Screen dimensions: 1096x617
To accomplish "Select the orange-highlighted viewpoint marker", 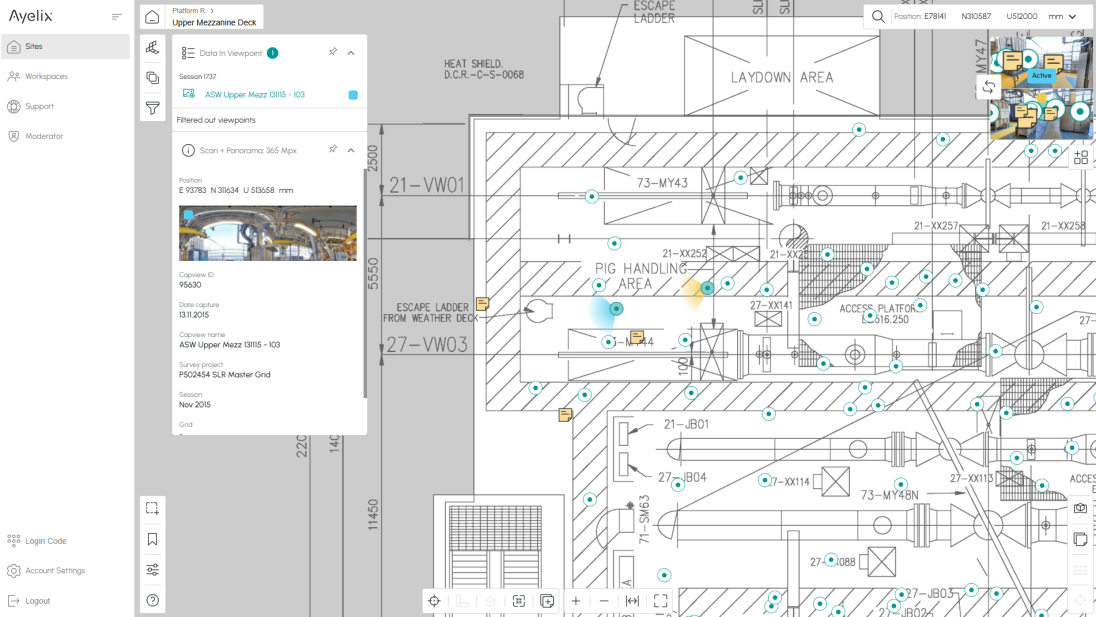I will (707, 288).
